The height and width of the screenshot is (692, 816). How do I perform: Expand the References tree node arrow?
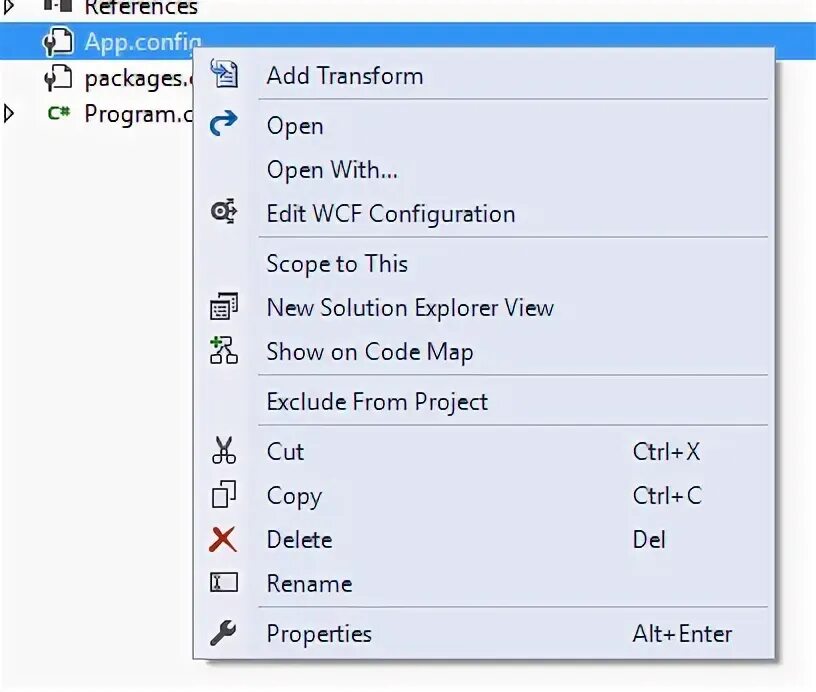pos(8,6)
